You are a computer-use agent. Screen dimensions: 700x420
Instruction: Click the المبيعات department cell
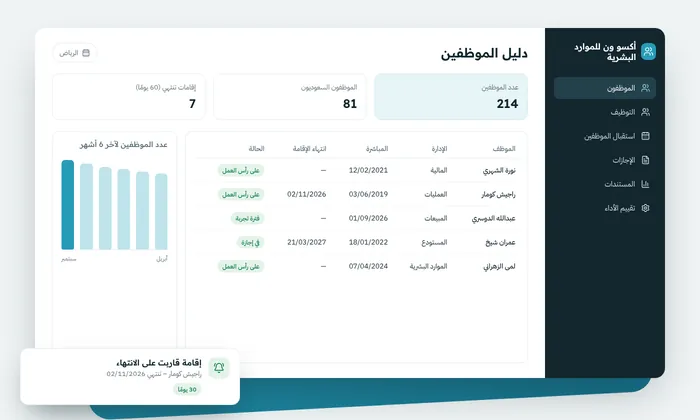tap(435, 218)
